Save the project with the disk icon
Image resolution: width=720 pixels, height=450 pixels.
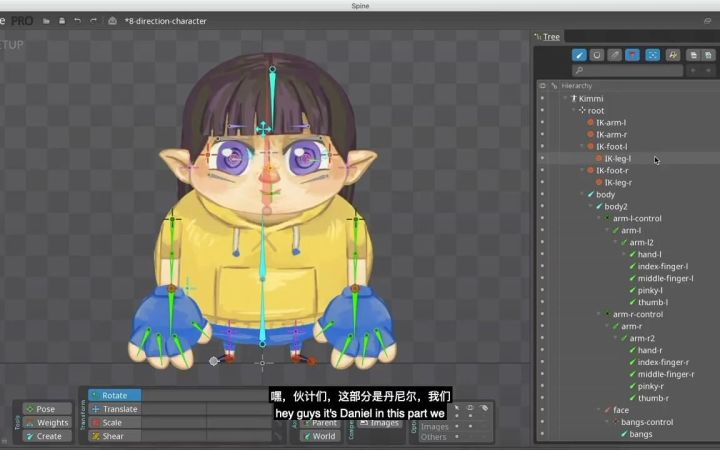62,21
